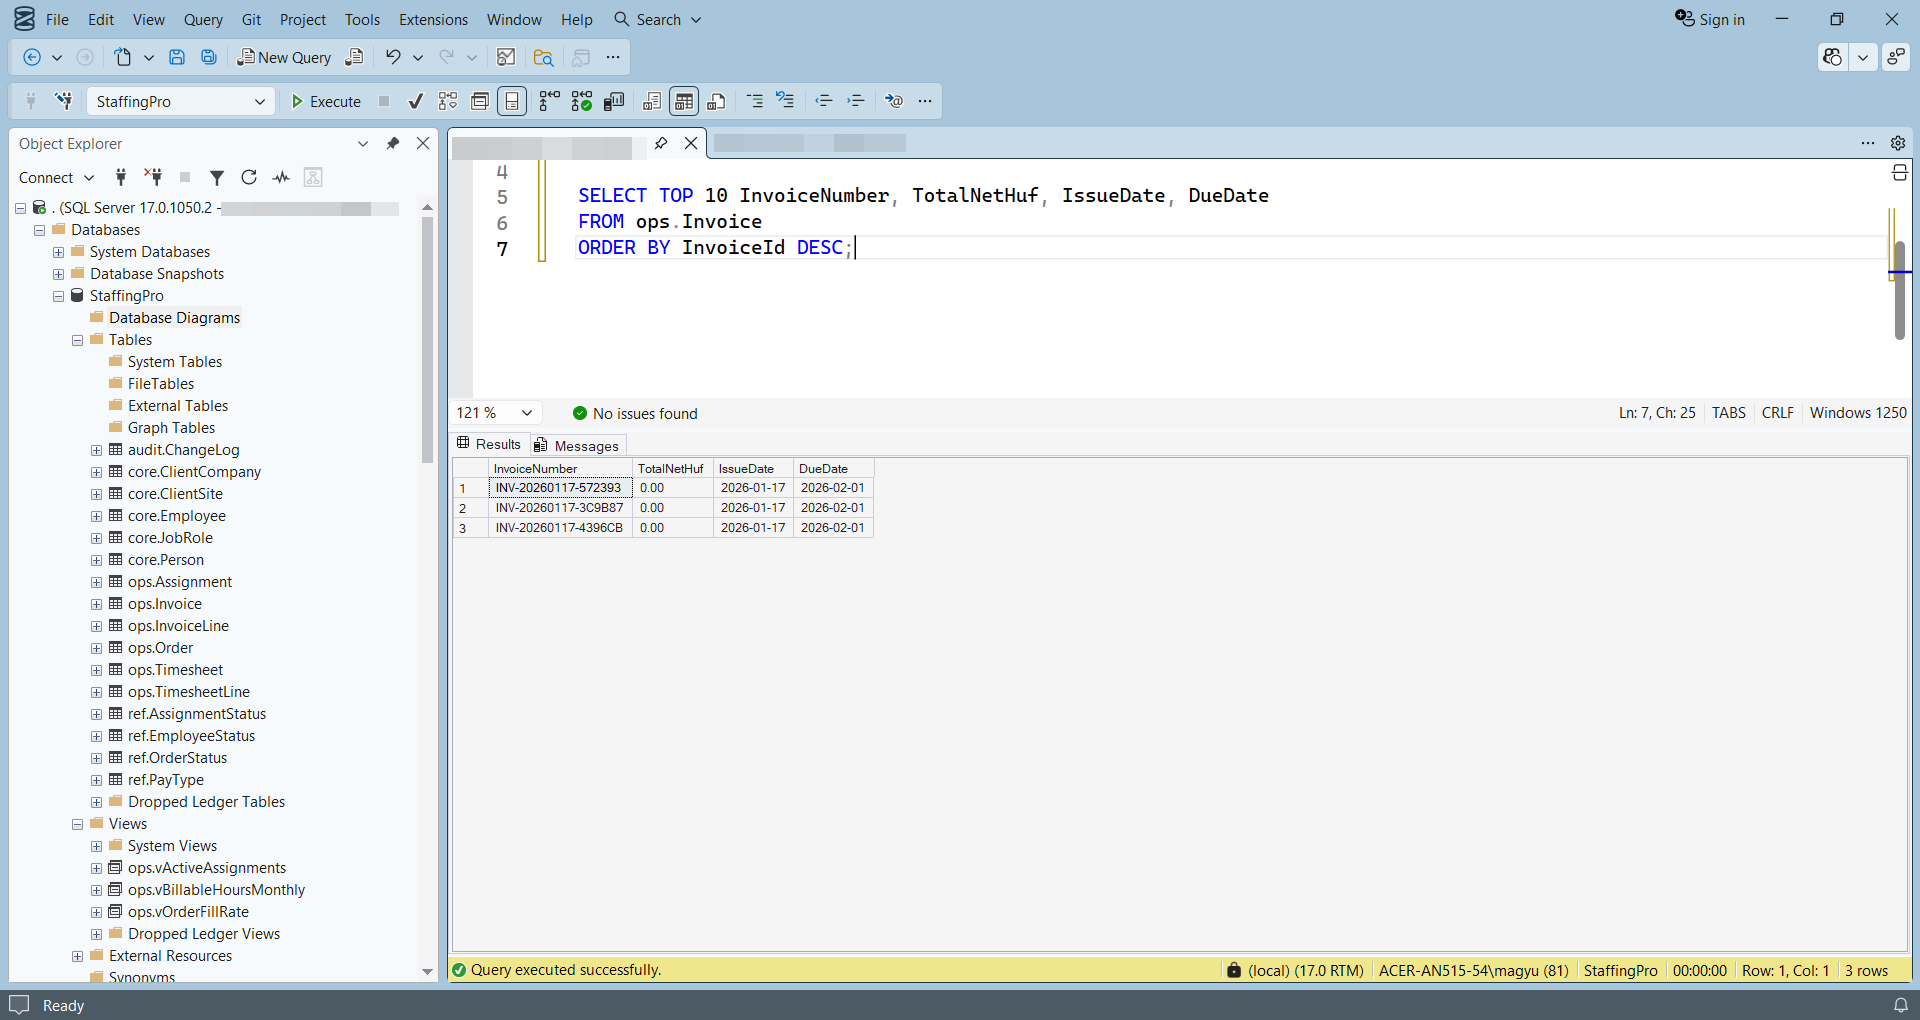The height and width of the screenshot is (1020, 1920).
Task: Toggle IntelliSense Enabled button
Action: [512, 101]
